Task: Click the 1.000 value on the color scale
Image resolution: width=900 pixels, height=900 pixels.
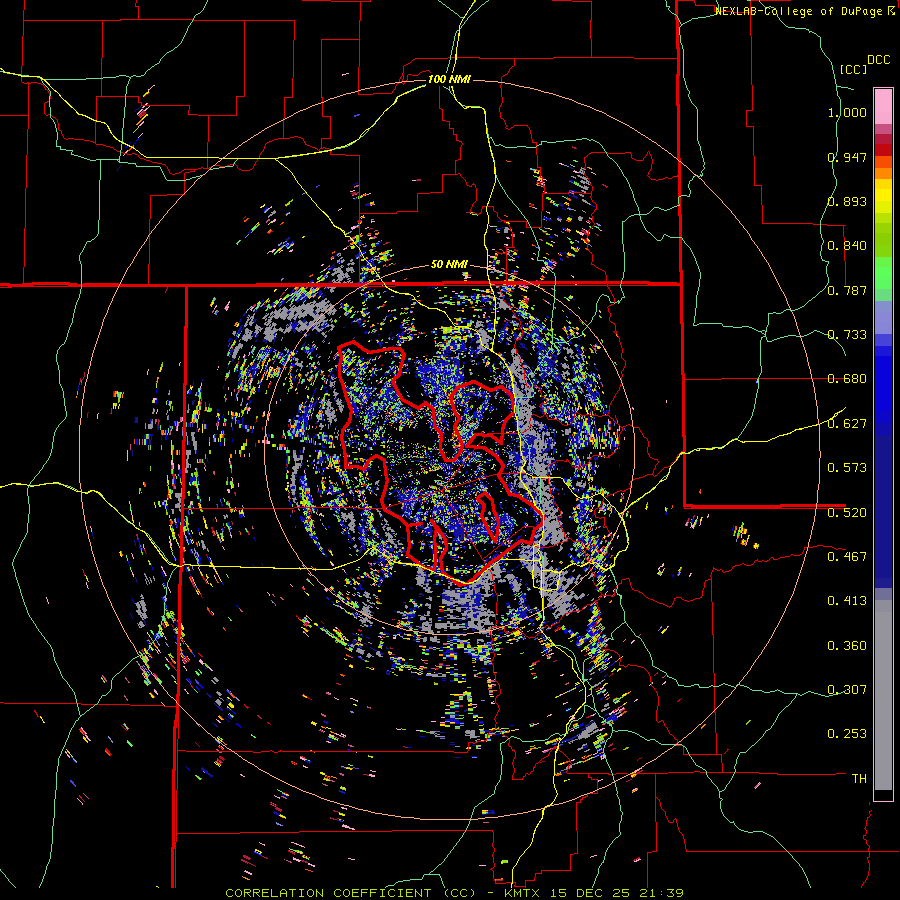Action: (x=847, y=112)
